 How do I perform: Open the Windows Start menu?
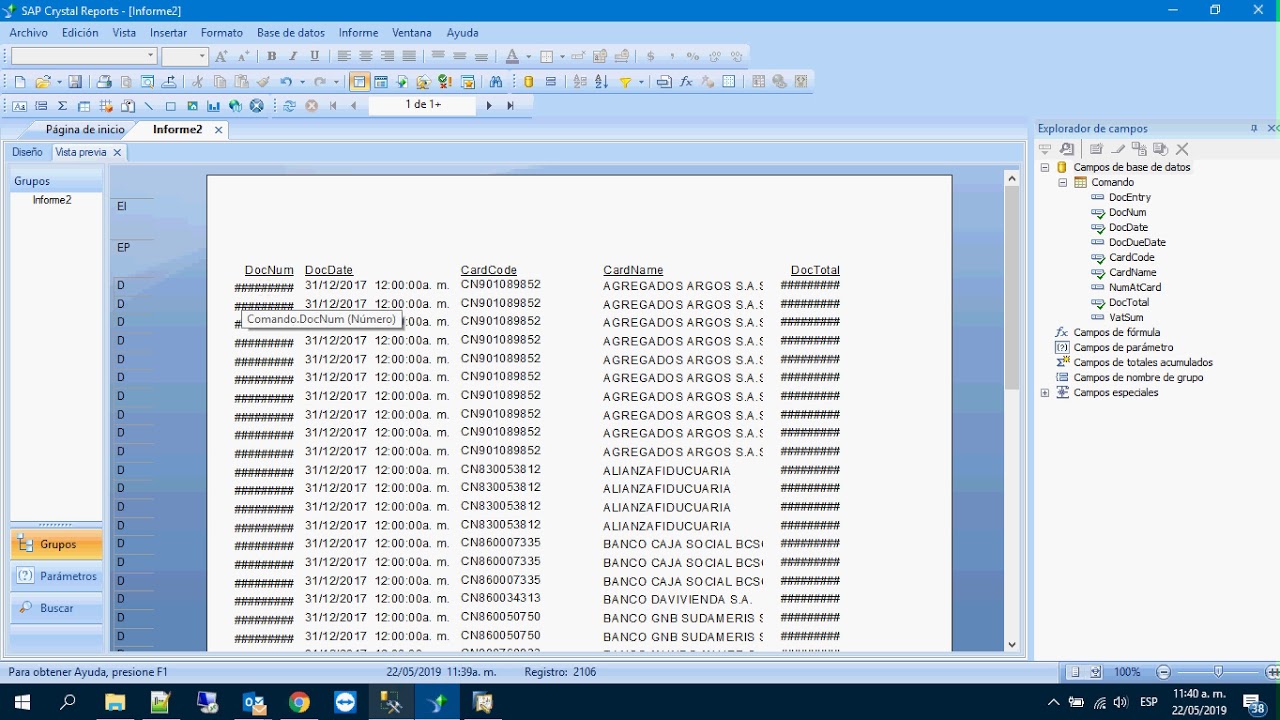tap(21, 703)
